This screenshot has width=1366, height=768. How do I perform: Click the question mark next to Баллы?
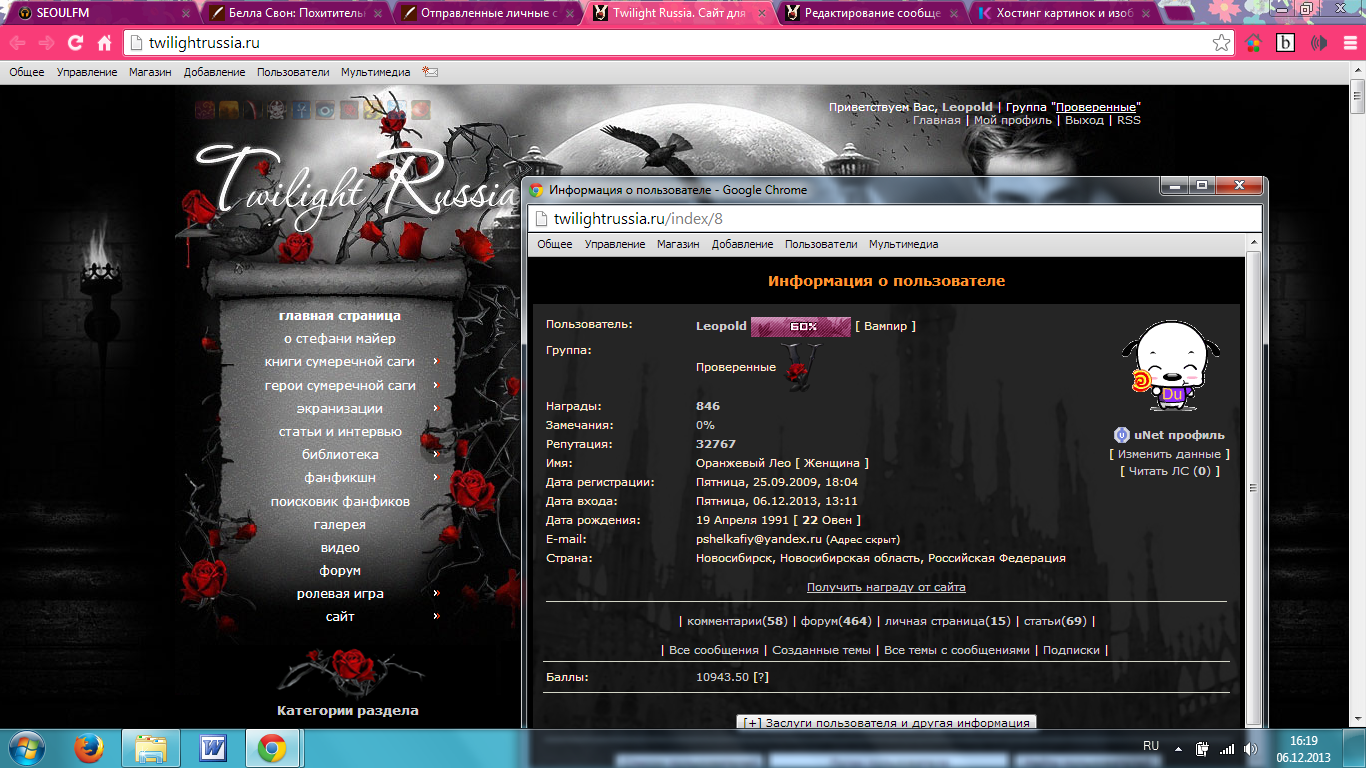click(x=761, y=677)
